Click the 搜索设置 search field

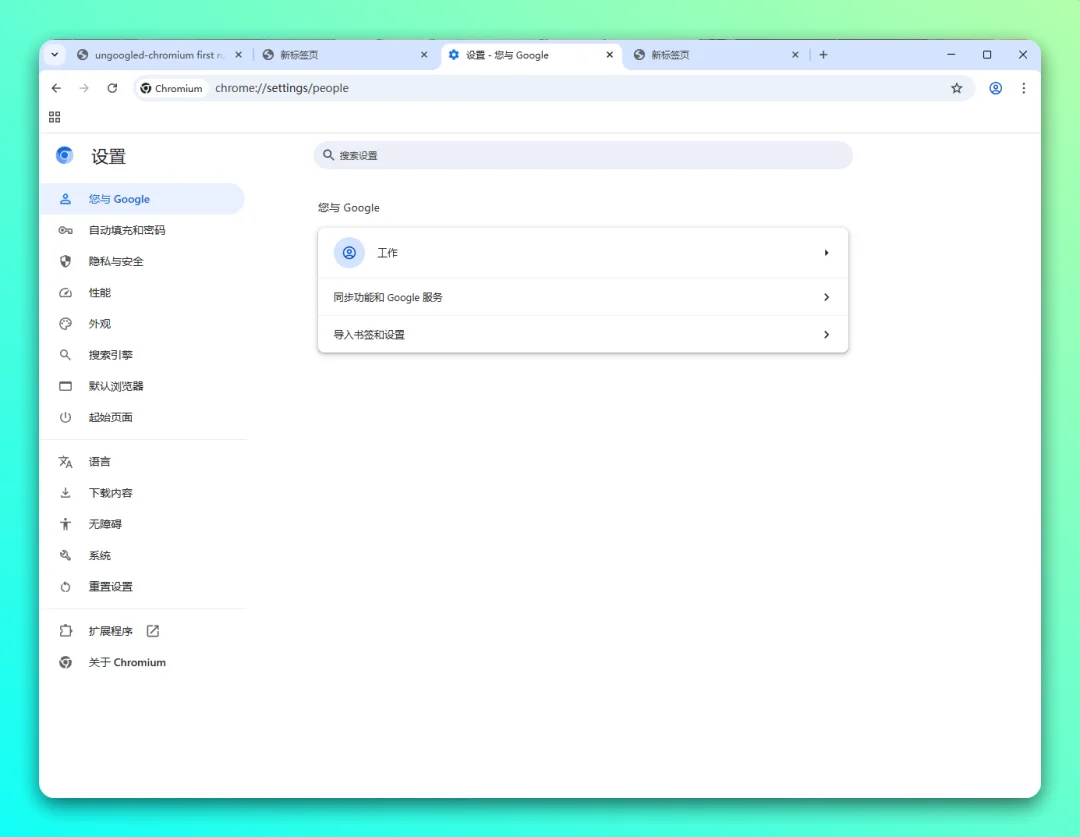583,155
